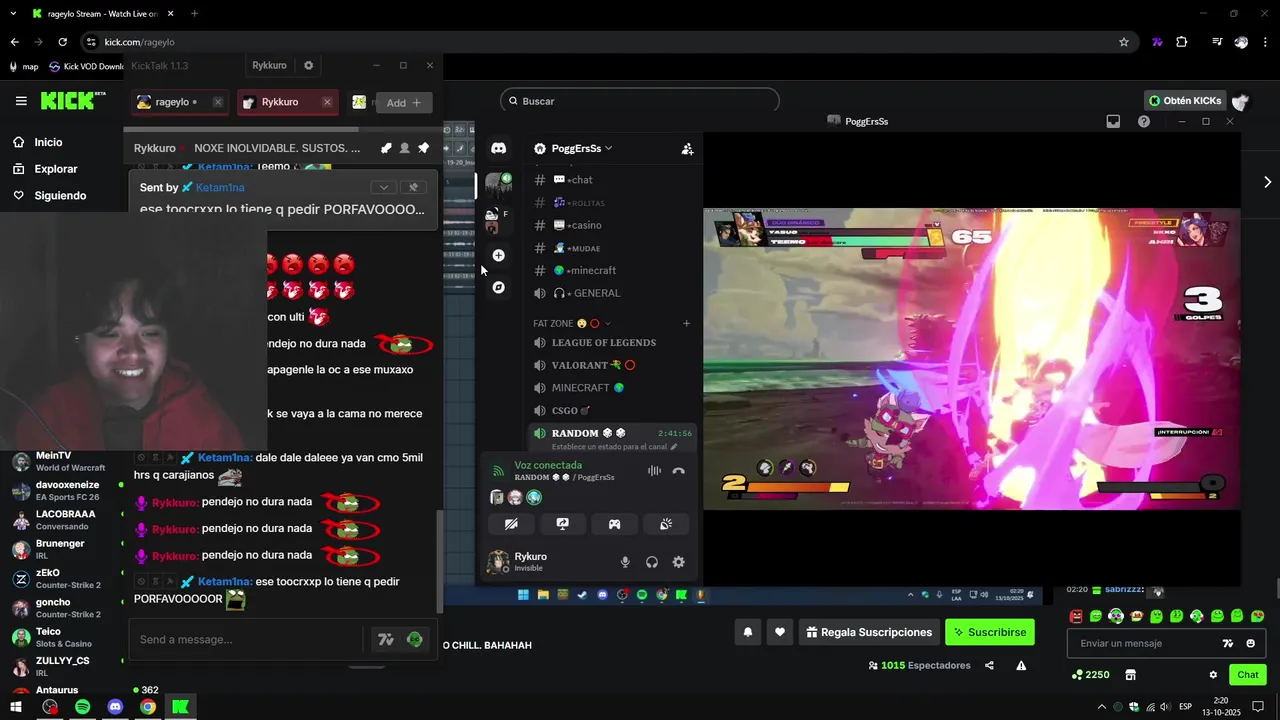Mute Discord microphone

625,562
